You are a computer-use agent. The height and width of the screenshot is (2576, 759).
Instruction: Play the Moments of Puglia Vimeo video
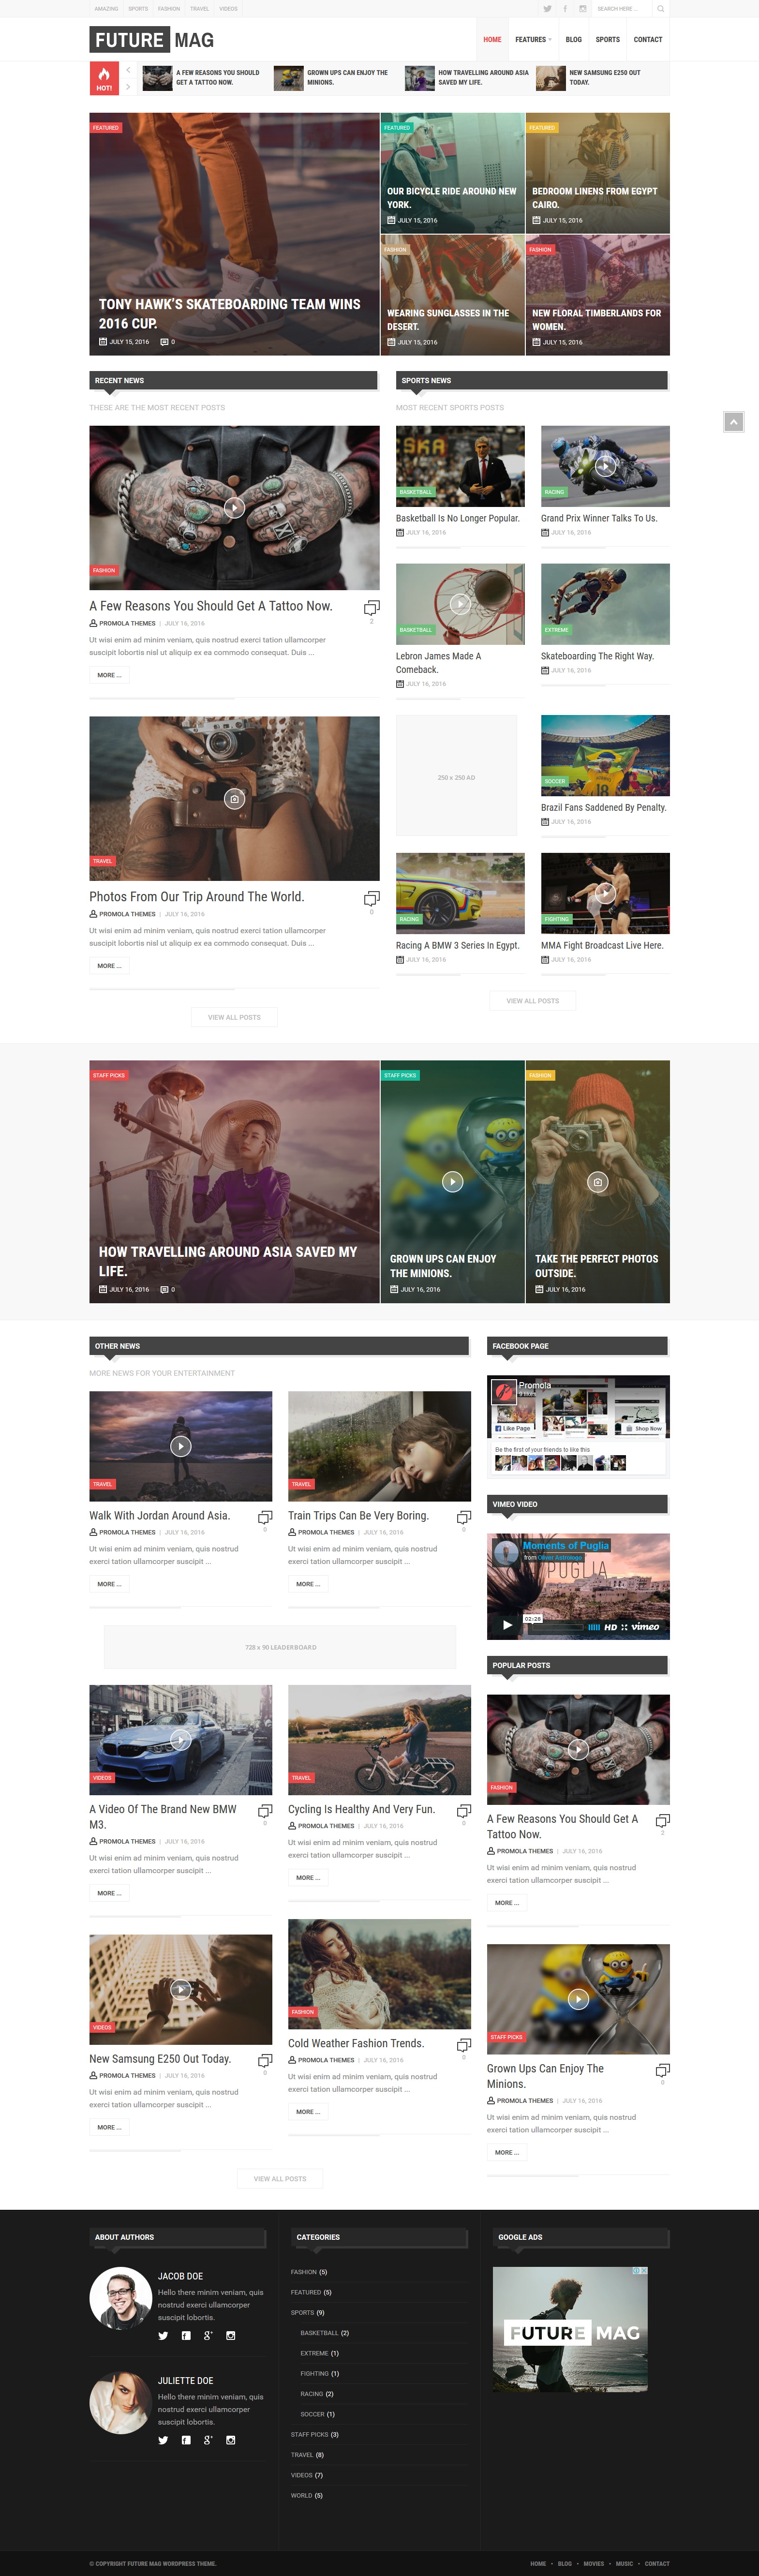(507, 1625)
